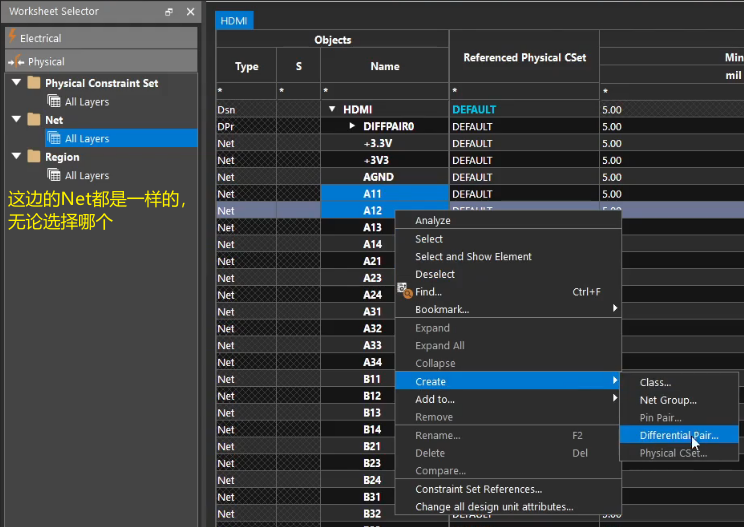Click the Name column filter field
744x527 pixels.
point(384,91)
